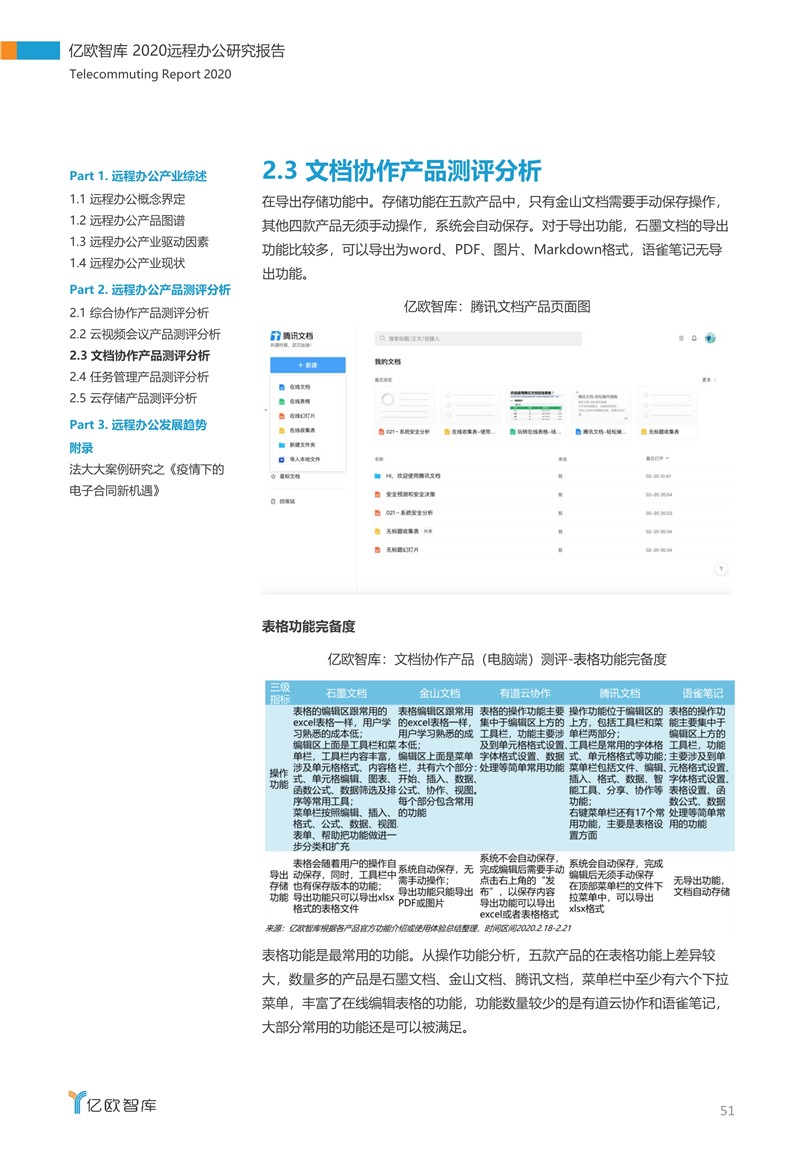The image size is (800, 1155).
Task: Click the blue 新建 button in the figure
Action: (307, 365)
